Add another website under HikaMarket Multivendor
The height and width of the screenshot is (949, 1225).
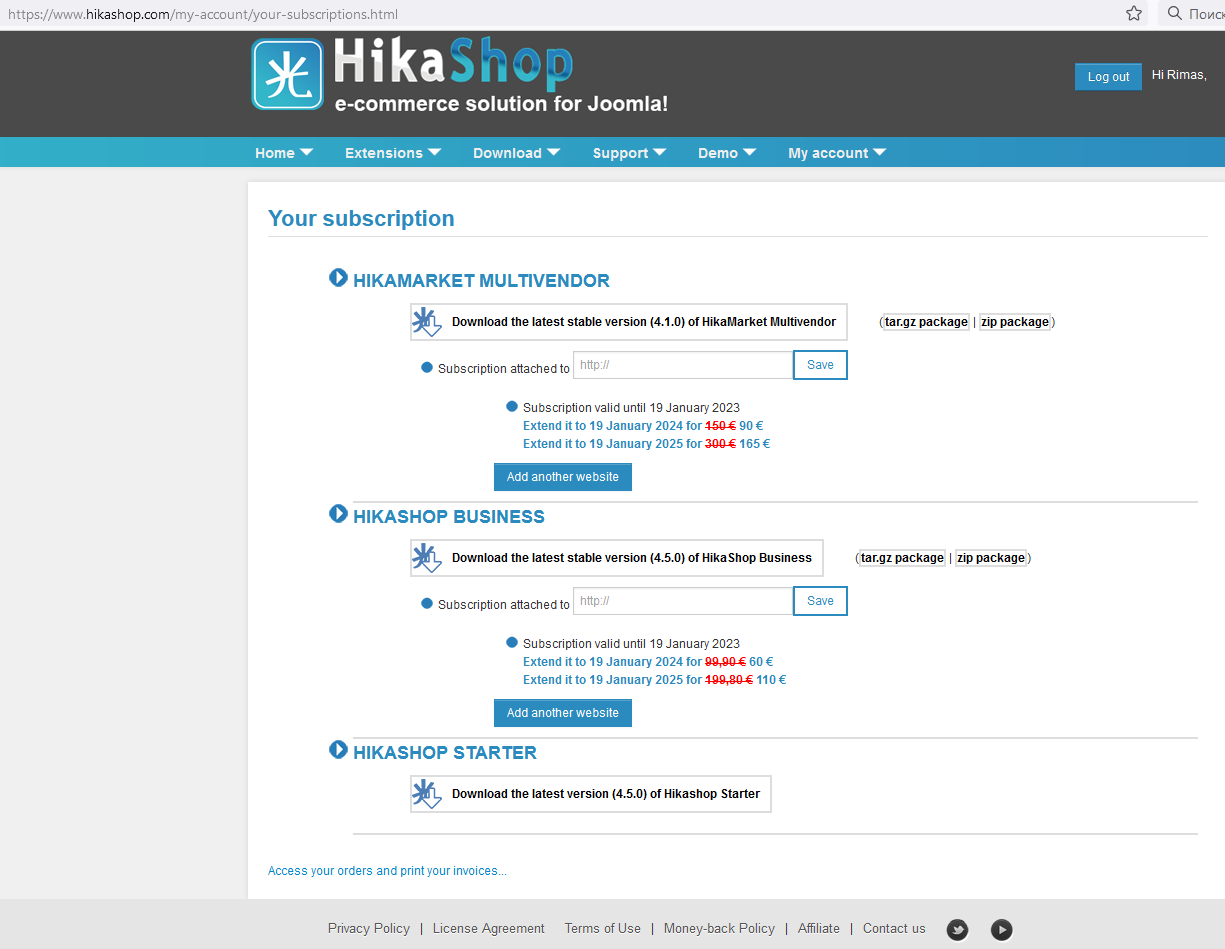[563, 477]
